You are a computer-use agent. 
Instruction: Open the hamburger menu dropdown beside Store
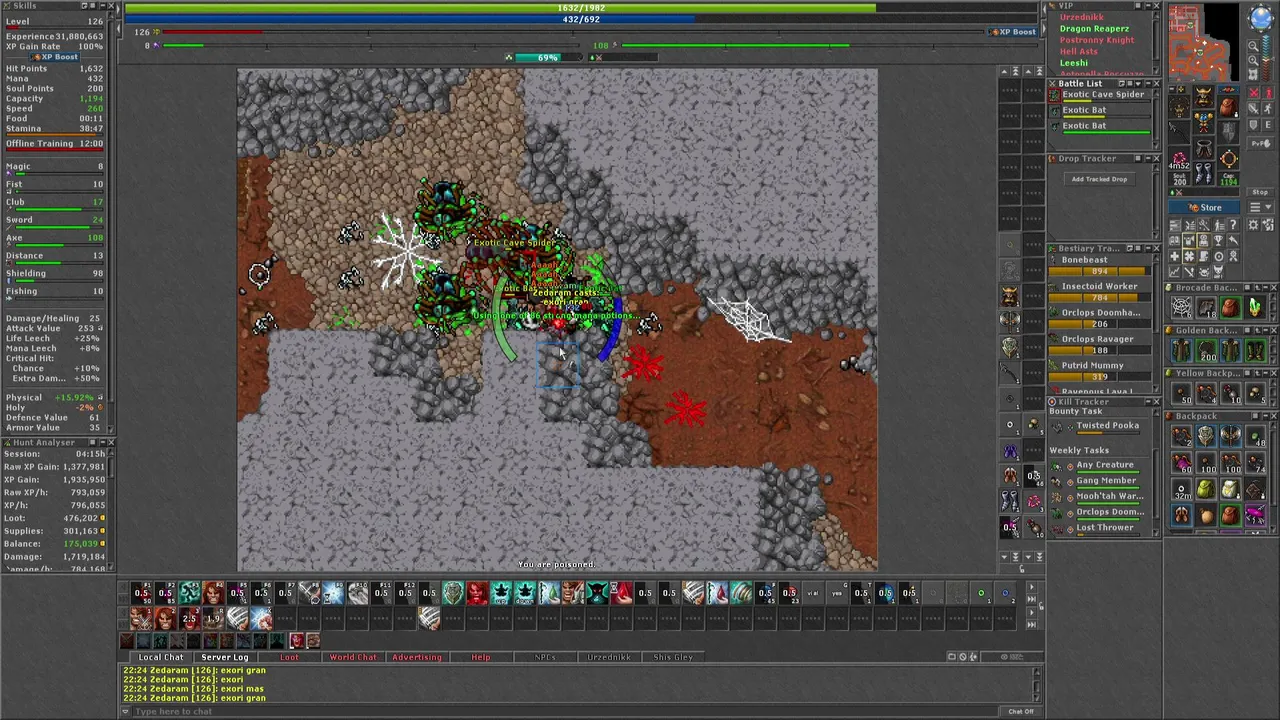[1260, 207]
